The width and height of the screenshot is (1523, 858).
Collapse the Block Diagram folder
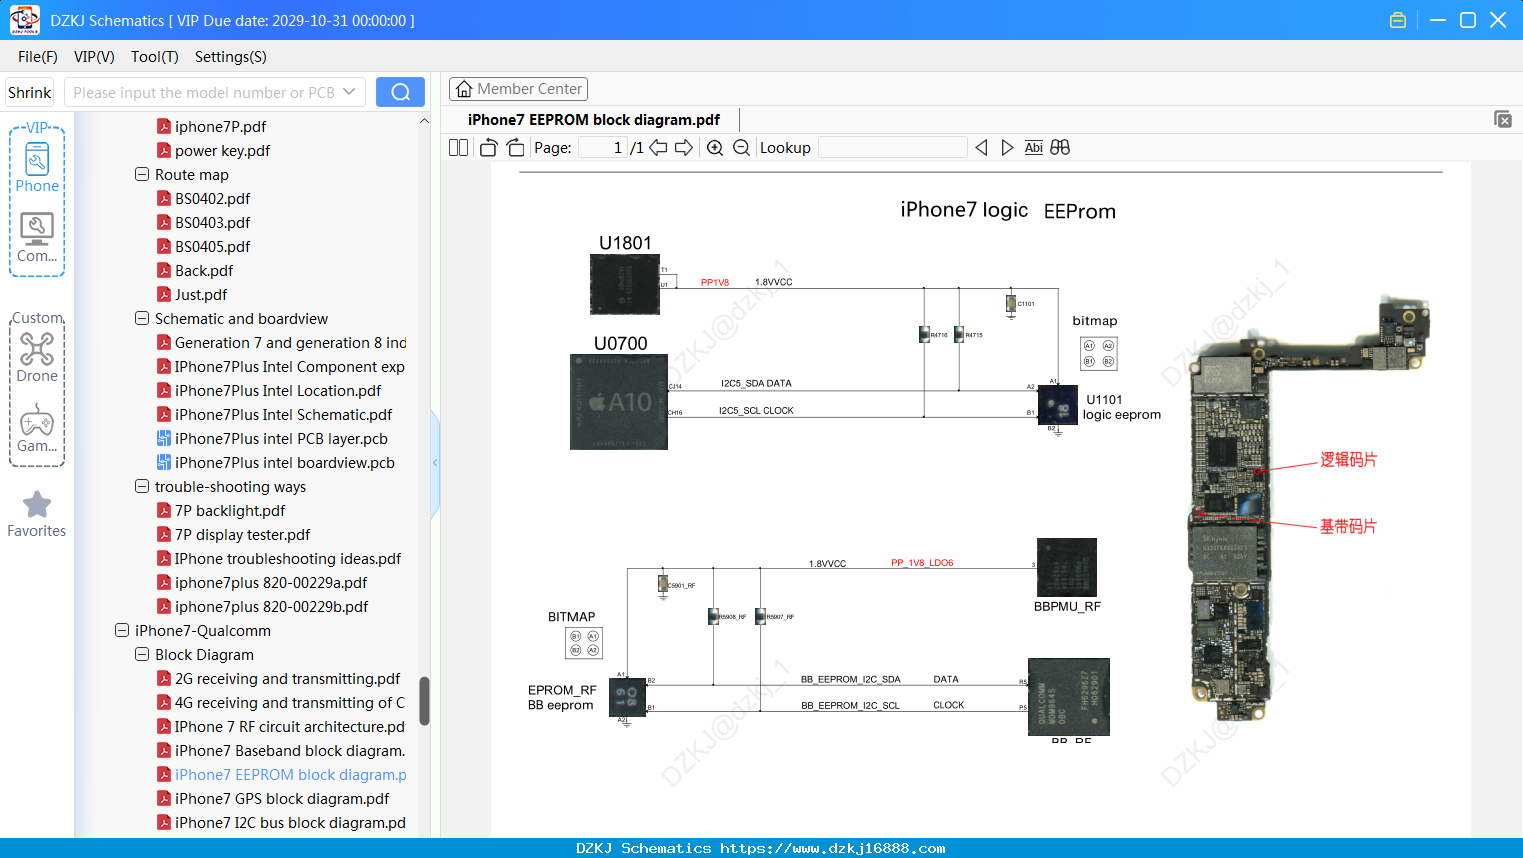tap(142, 654)
